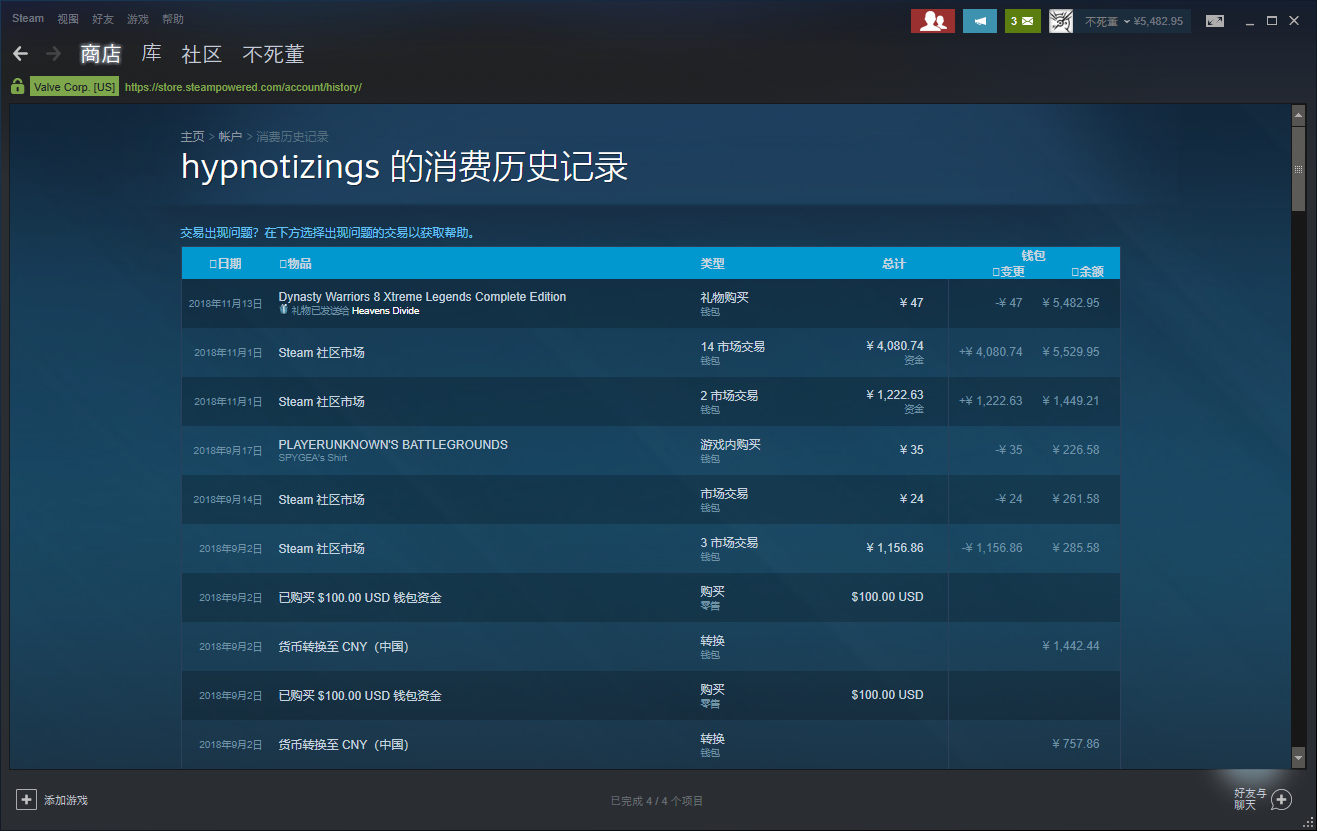Click the balance ¥ 5,529.95
Screen dimensions: 1317x831
pyautogui.click(x=1071, y=352)
